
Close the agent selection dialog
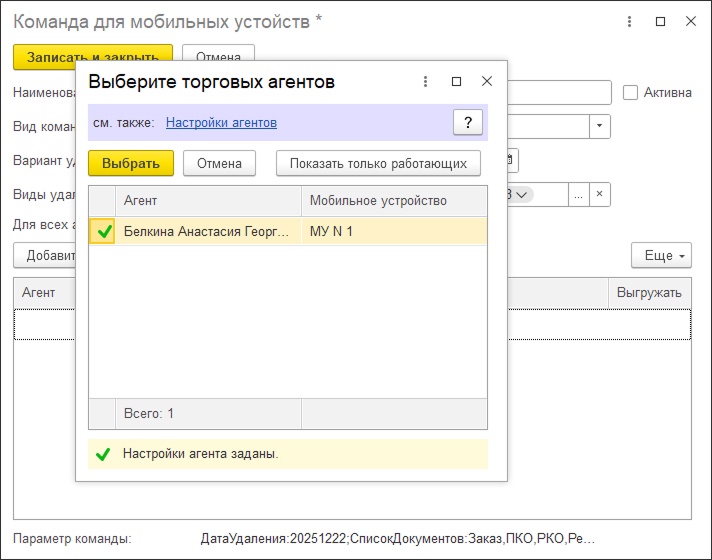tap(487, 81)
